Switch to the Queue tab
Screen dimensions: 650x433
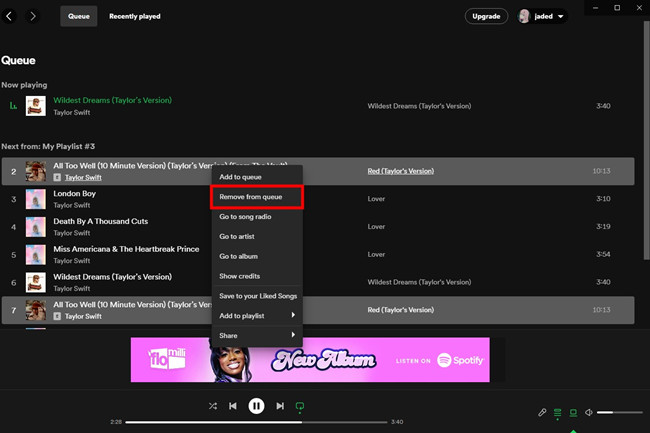pyautogui.click(x=79, y=16)
